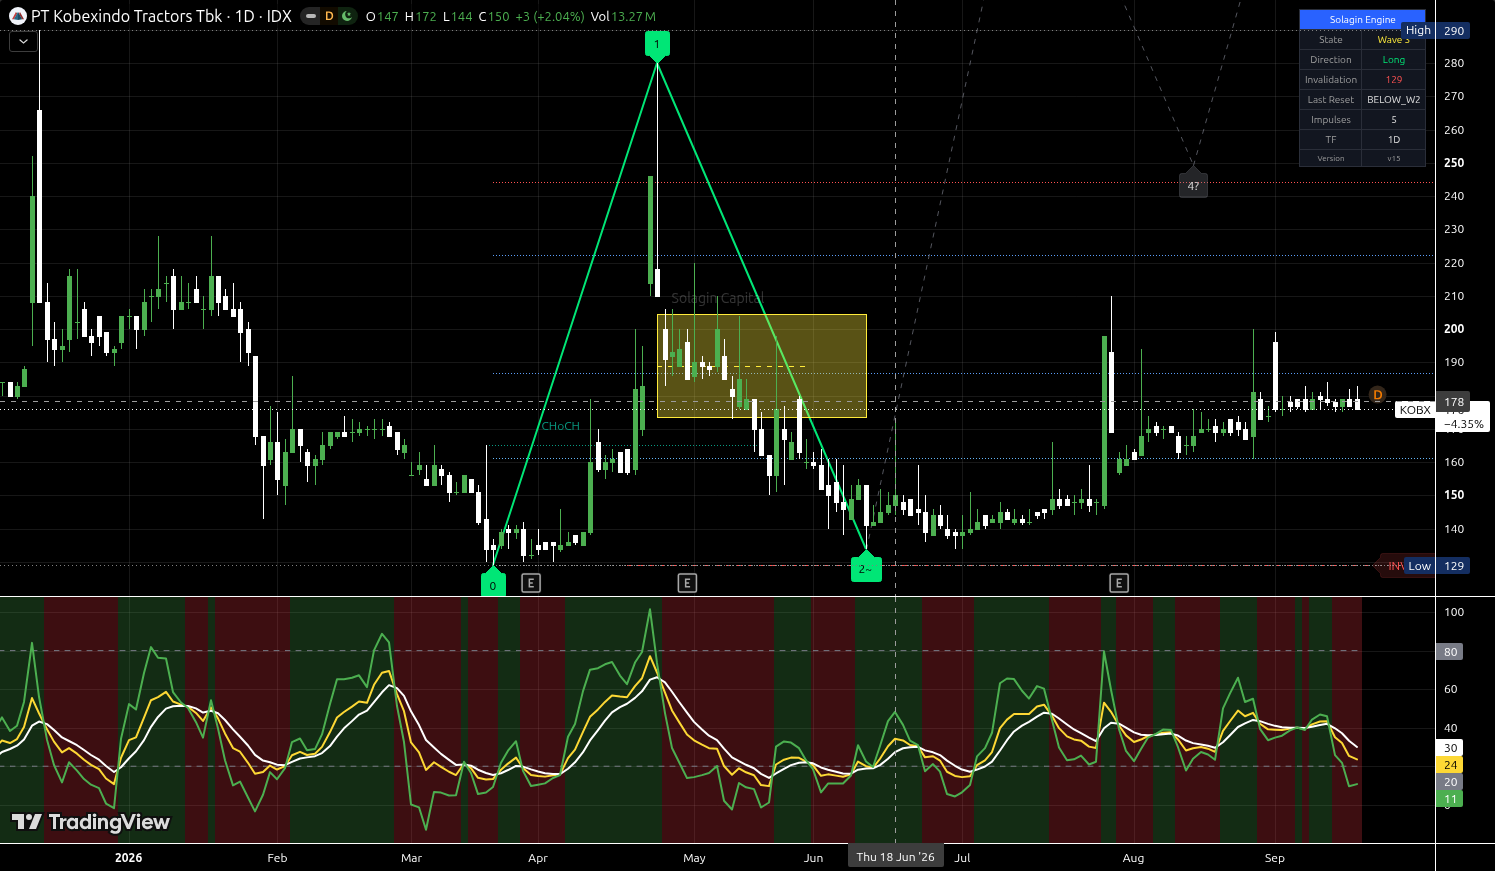Click the orange D marker beside last candle
This screenshot has width=1495, height=871.
pyautogui.click(x=1377, y=395)
